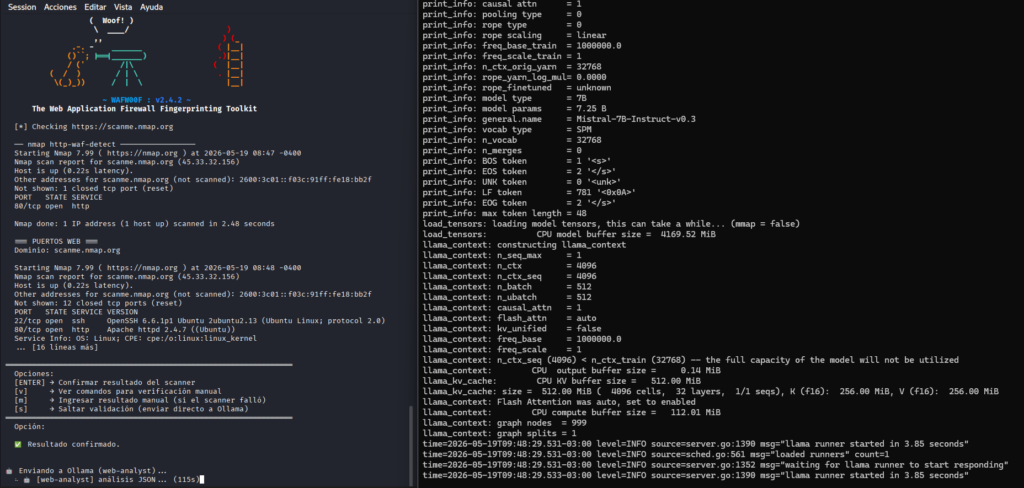Click 'LF token = 781' line in right terminal
1024x488 pixels.
528,193
